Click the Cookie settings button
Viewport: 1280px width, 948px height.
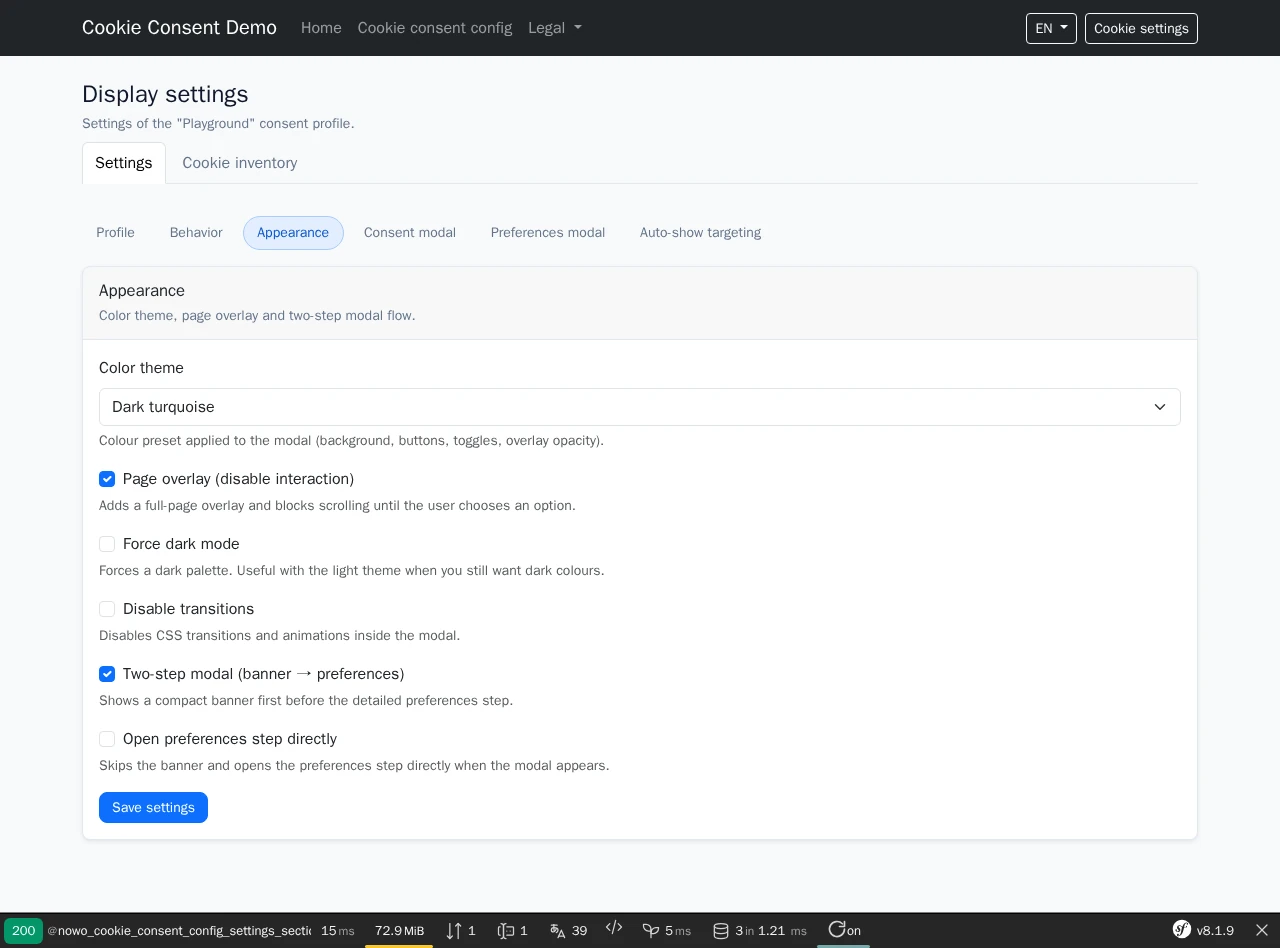(x=1141, y=28)
